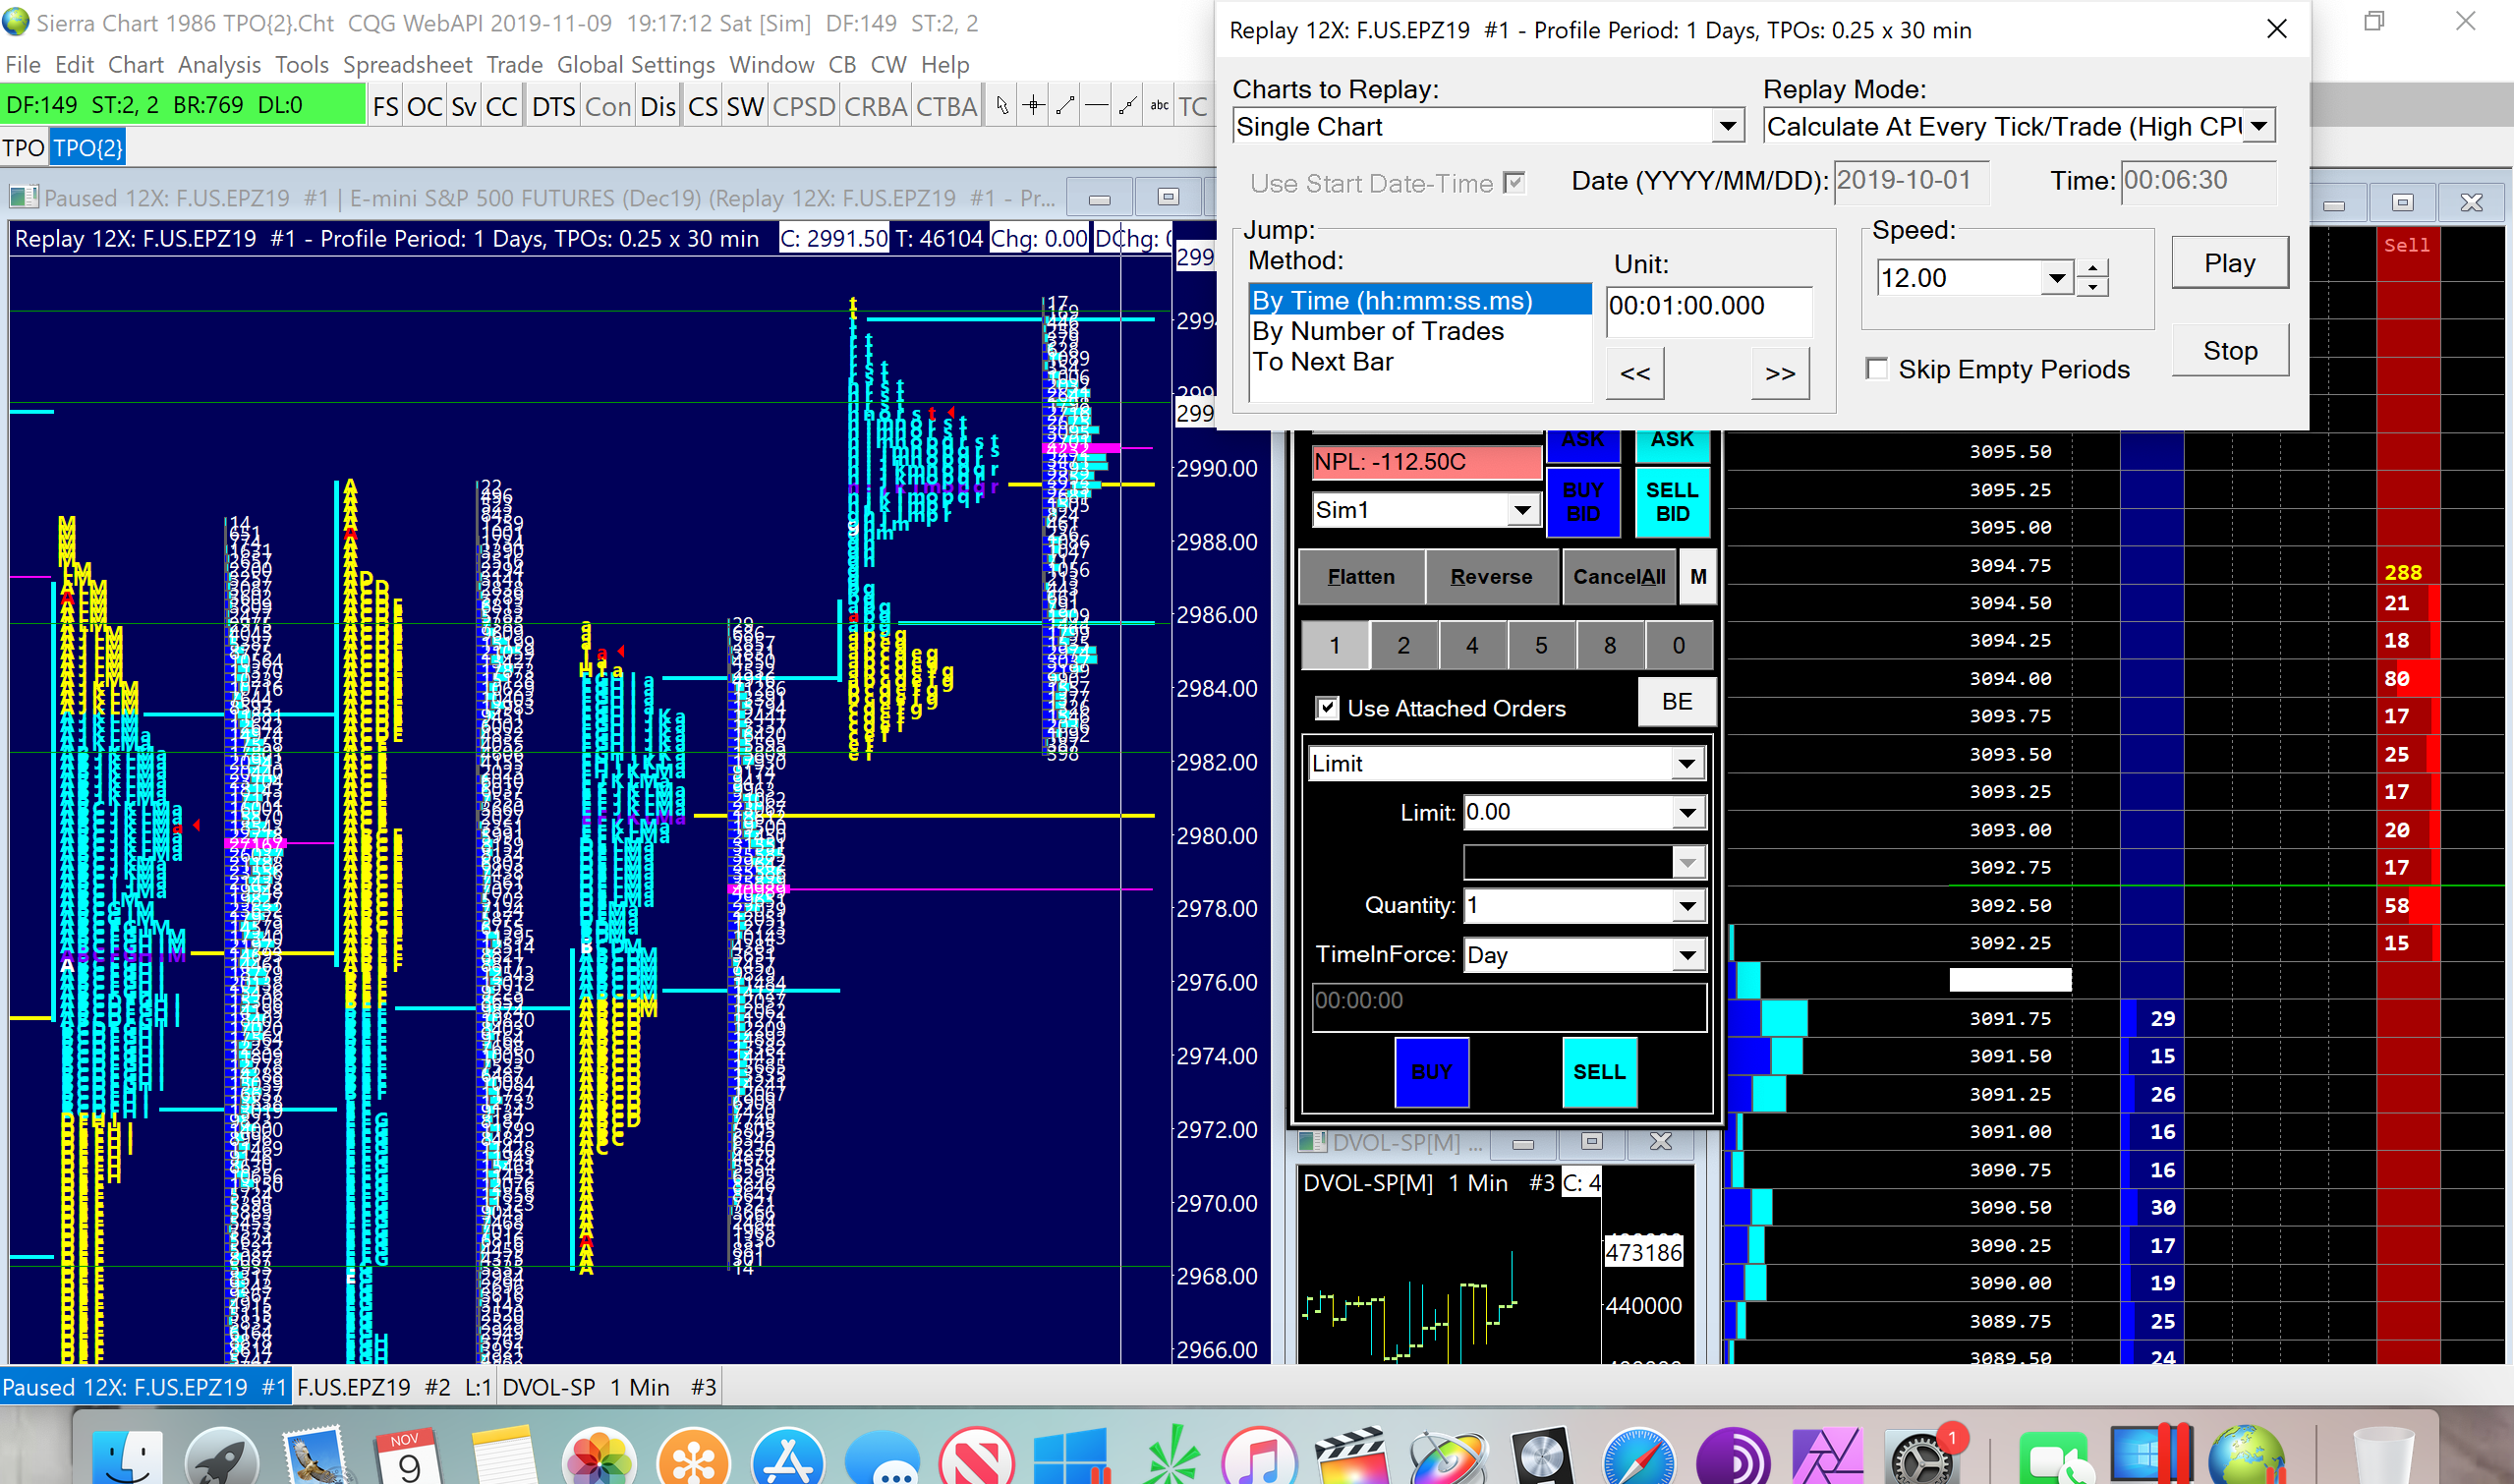The height and width of the screenshot is (1484, 2514).
Task: Set order quantity preset to 4
Action: (x=1472, y=646)
